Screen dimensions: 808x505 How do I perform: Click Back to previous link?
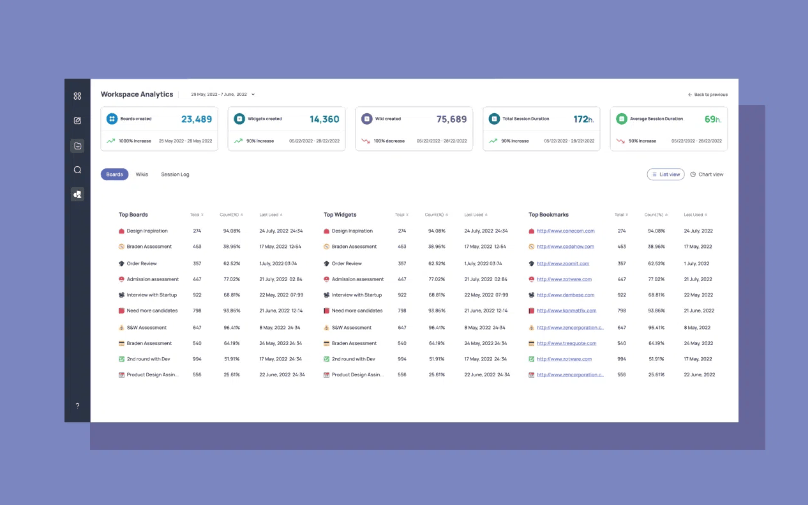tap(708, 94)
